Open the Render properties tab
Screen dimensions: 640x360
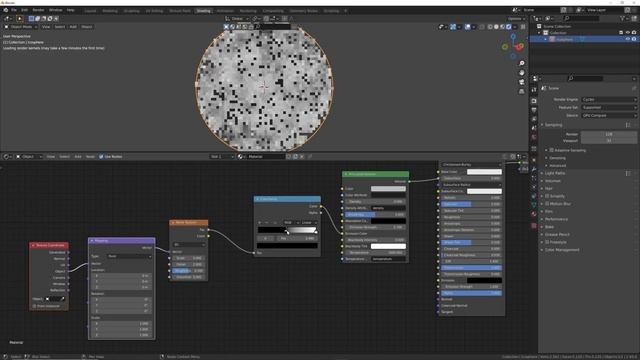coord(534,100)
